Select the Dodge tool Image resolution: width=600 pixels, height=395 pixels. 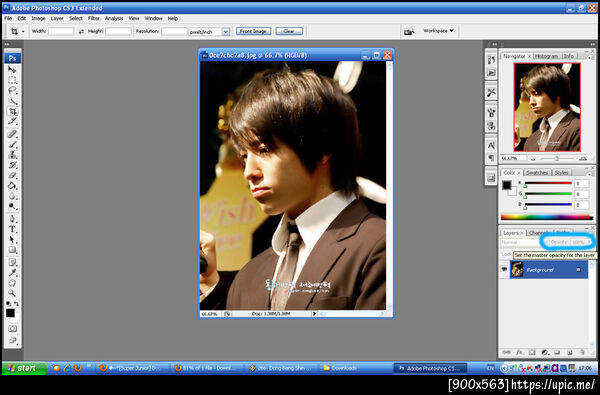coord(12,206)
